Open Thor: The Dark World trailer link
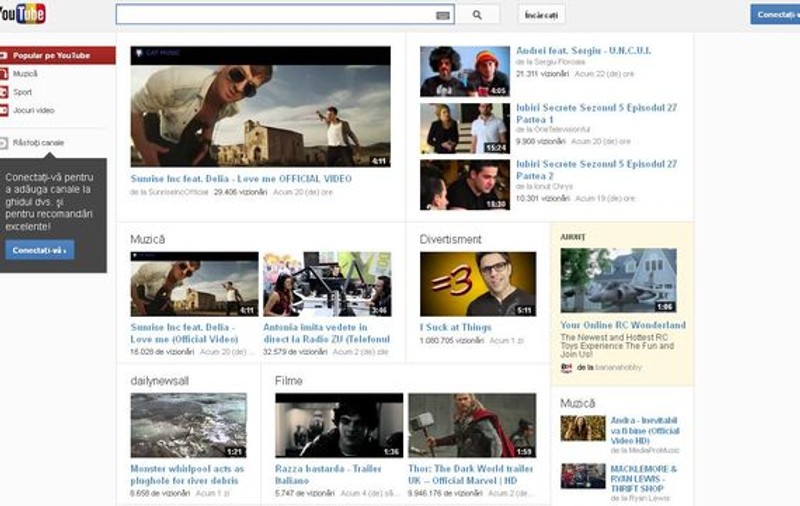The image size is (800, 506). (x=470, y=474)
